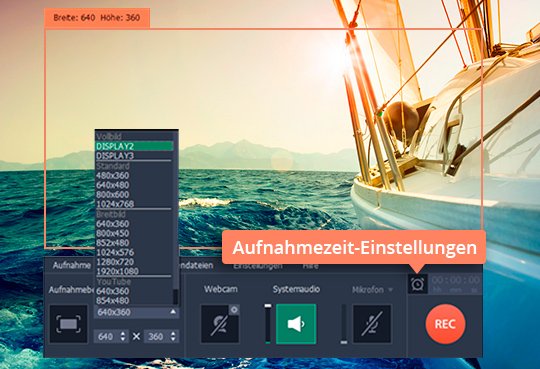Expand the Mikrofon device dropdown

(391, 290)
